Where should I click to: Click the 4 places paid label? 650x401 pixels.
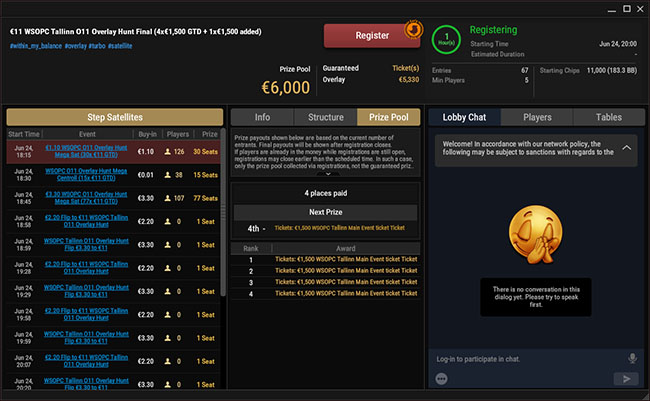(325, 193)
